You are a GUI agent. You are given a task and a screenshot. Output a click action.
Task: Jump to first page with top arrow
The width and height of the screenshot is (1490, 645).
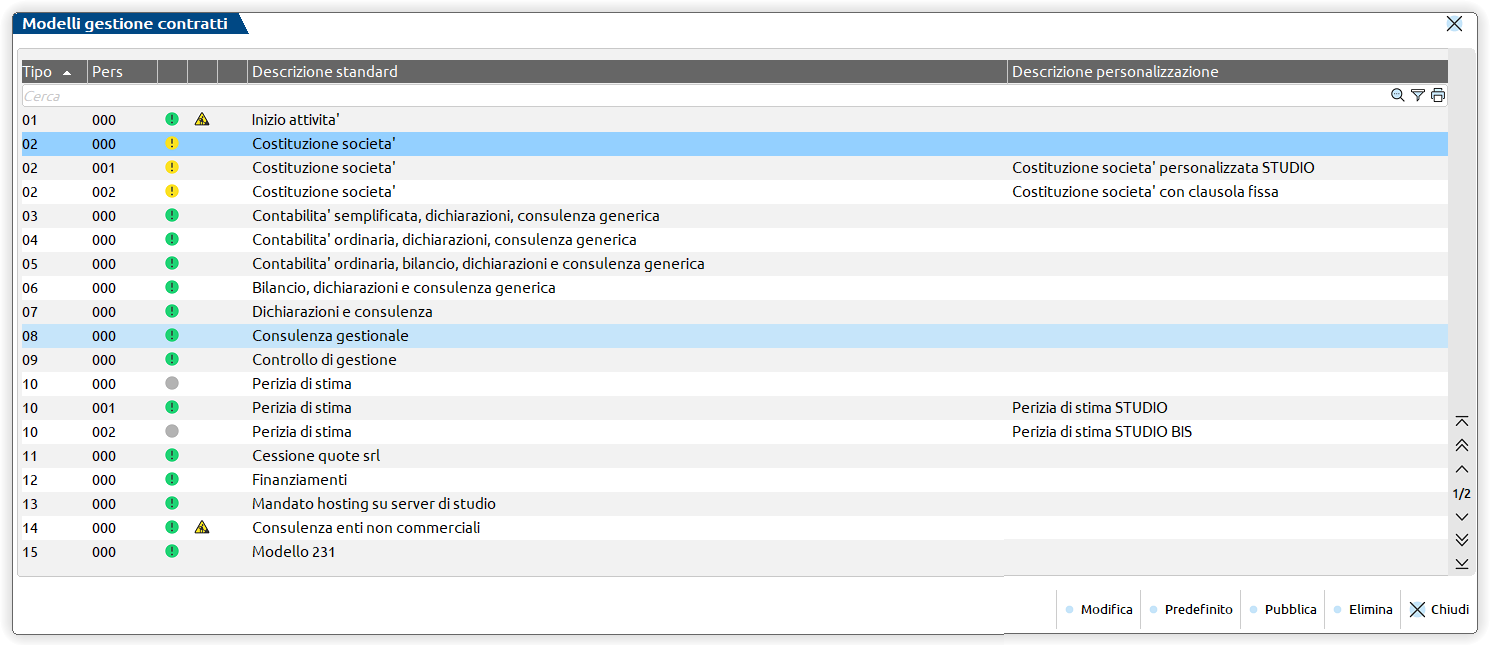tap(1462, 422)
